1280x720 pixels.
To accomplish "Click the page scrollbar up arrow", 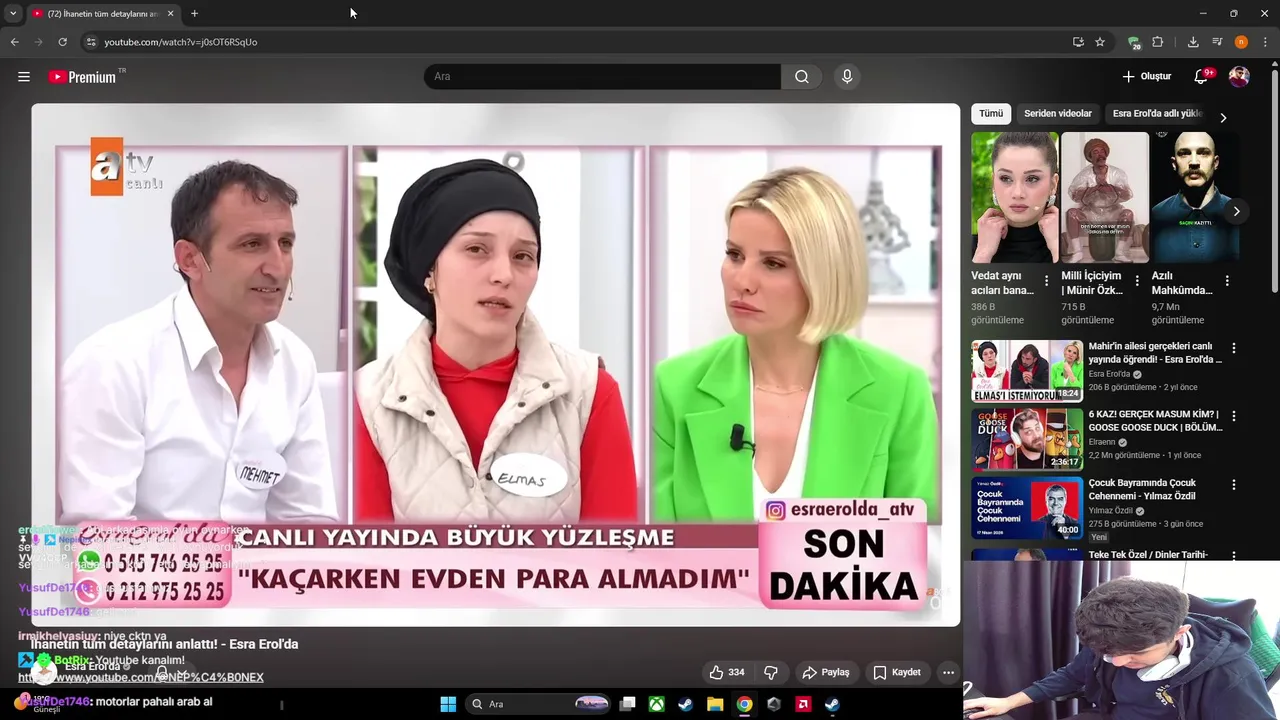I will [1274, 66].
